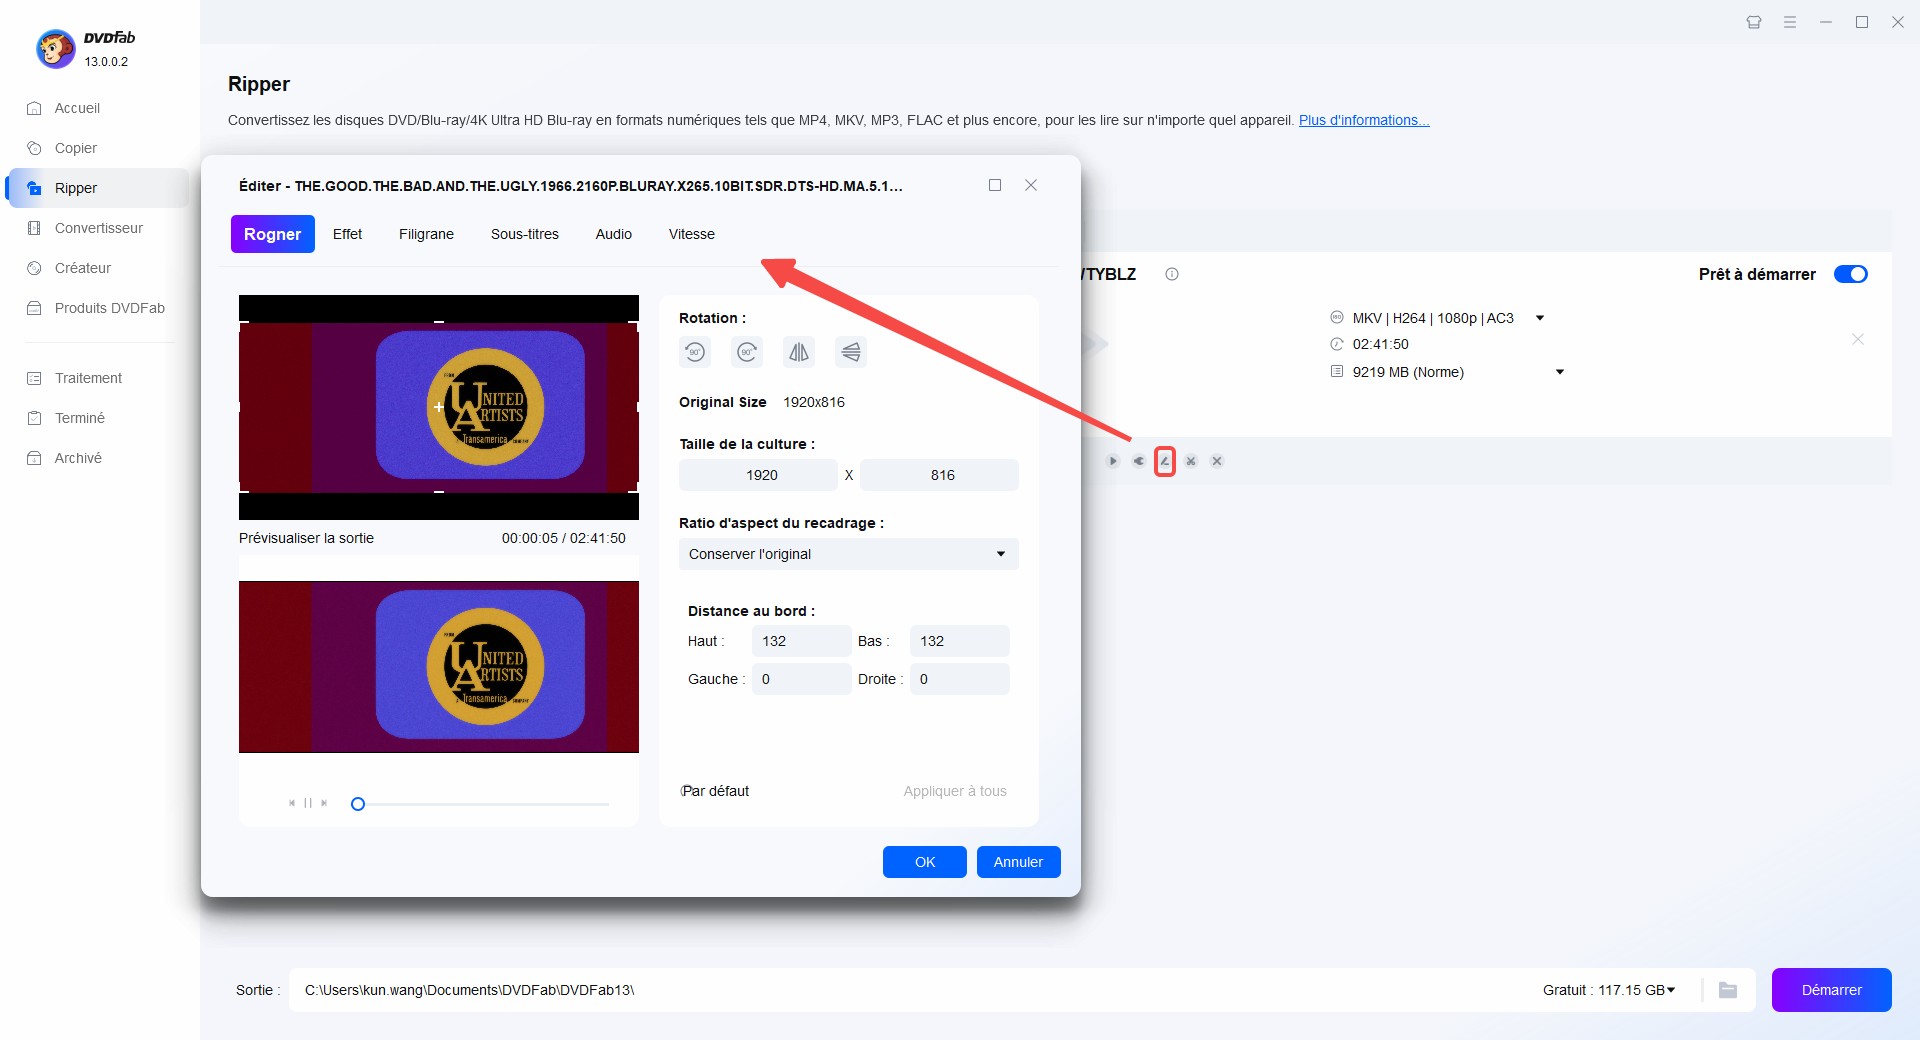Open video edit pencil icon
1920x1040 pixels.
coord(1165,461)
